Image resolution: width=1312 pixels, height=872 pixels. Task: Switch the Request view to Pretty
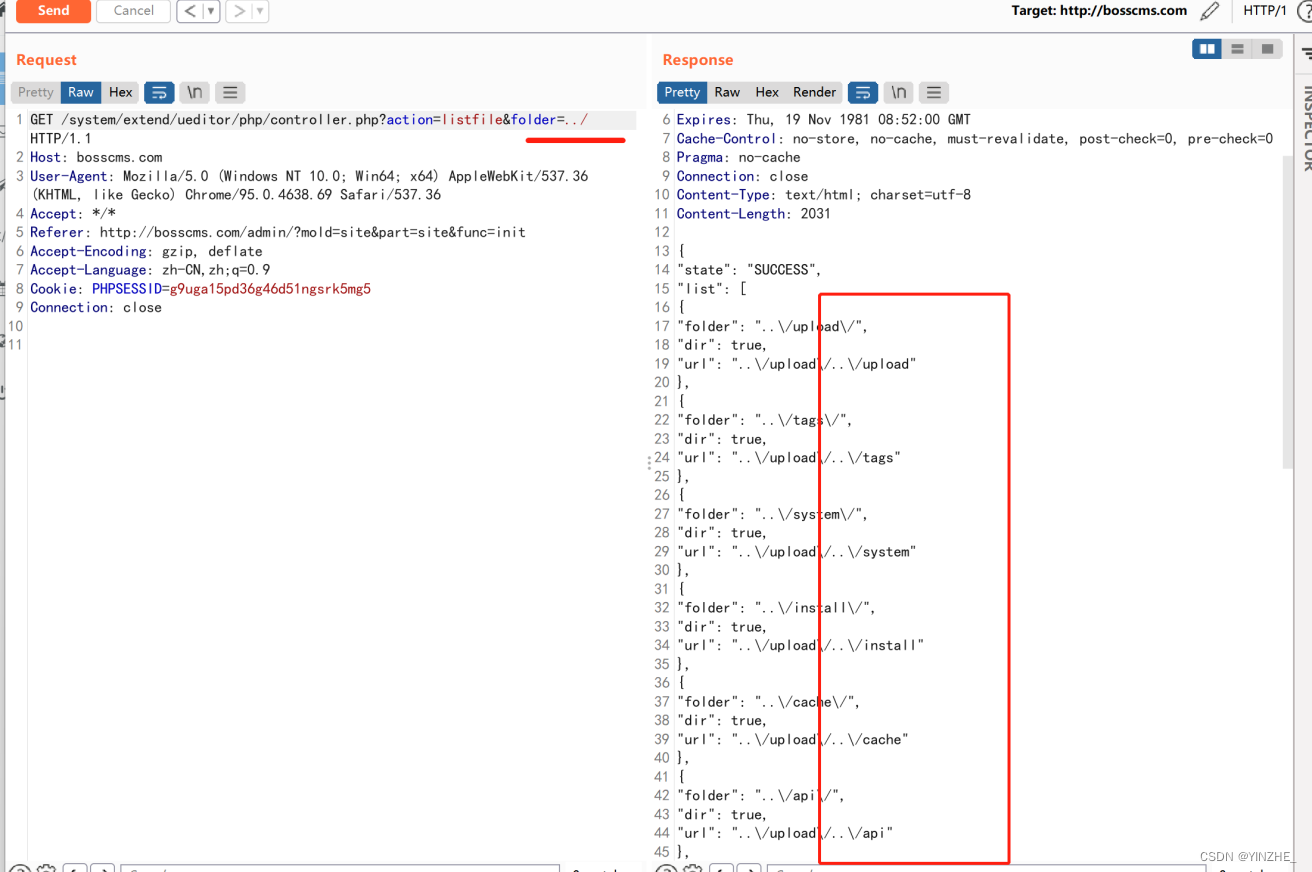point(36,92)
